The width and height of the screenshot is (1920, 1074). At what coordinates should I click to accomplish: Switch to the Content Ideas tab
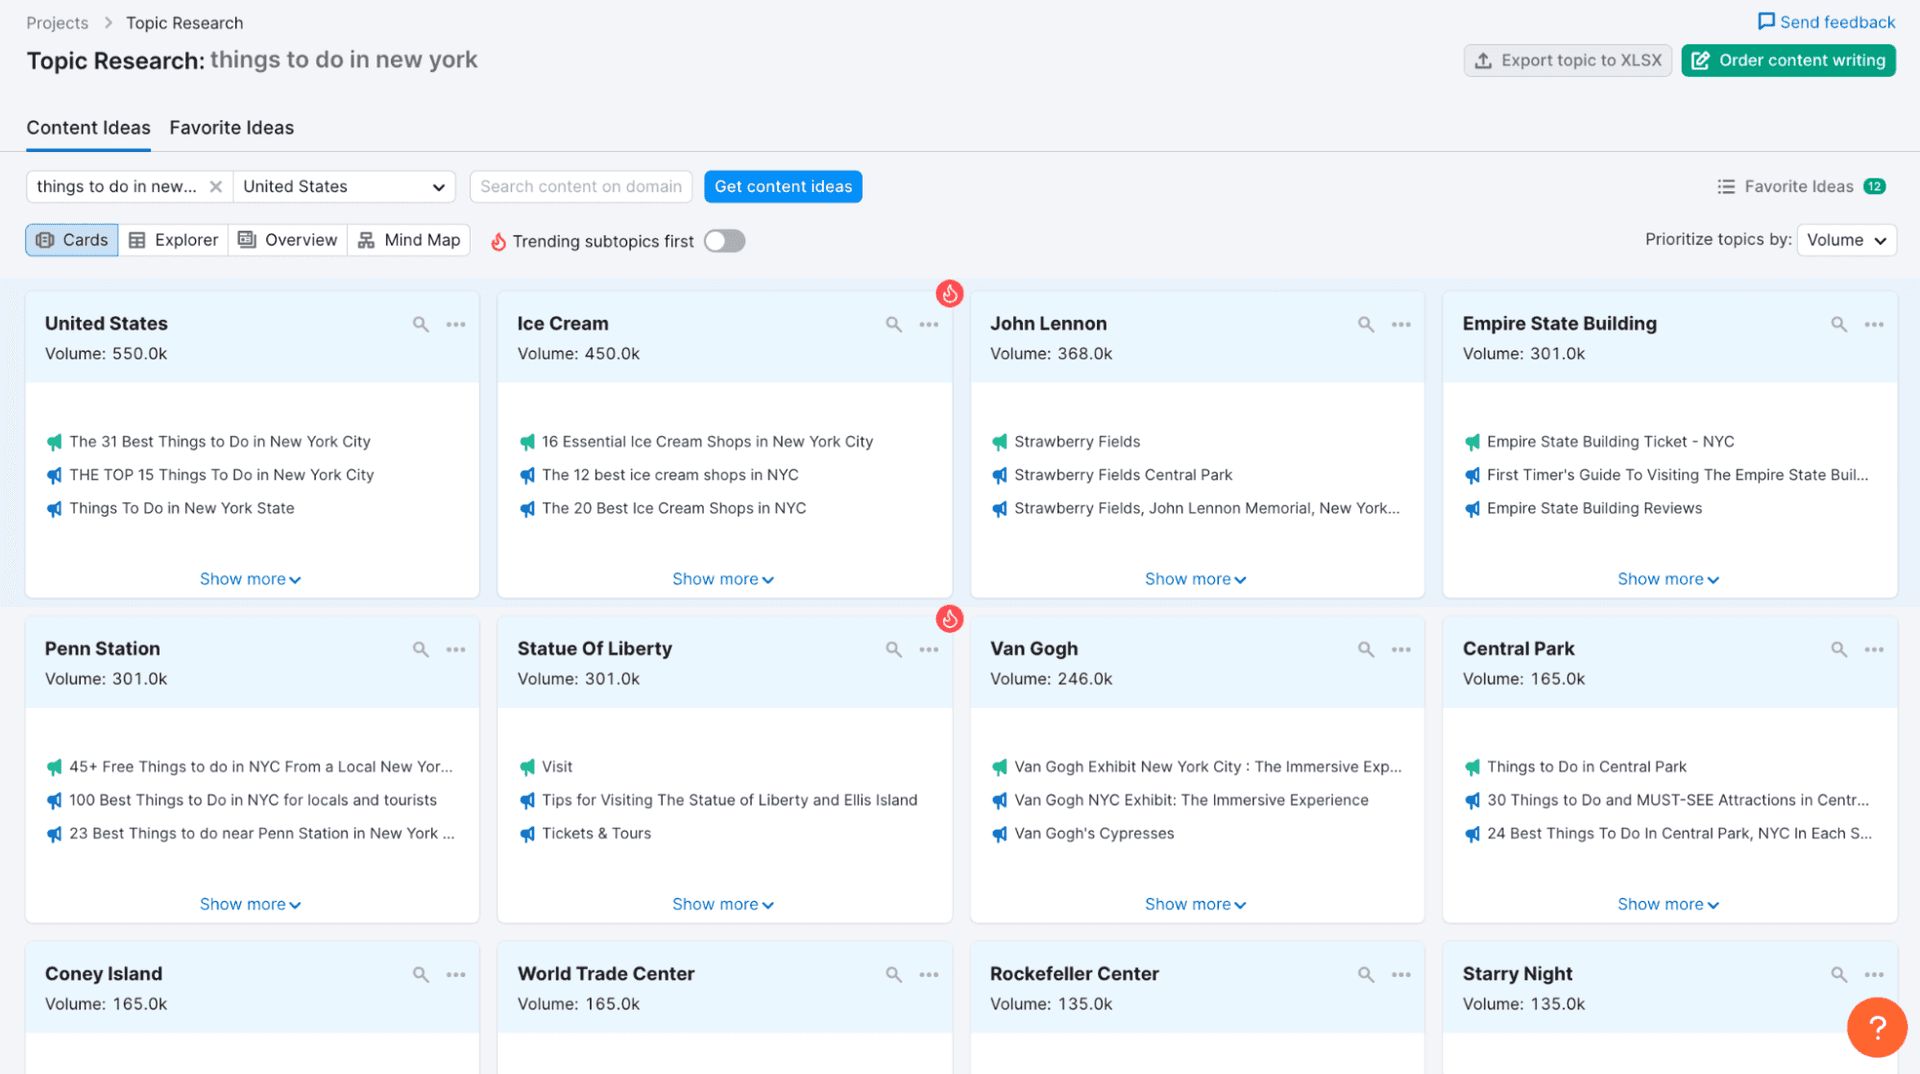[x=88, y=128]
